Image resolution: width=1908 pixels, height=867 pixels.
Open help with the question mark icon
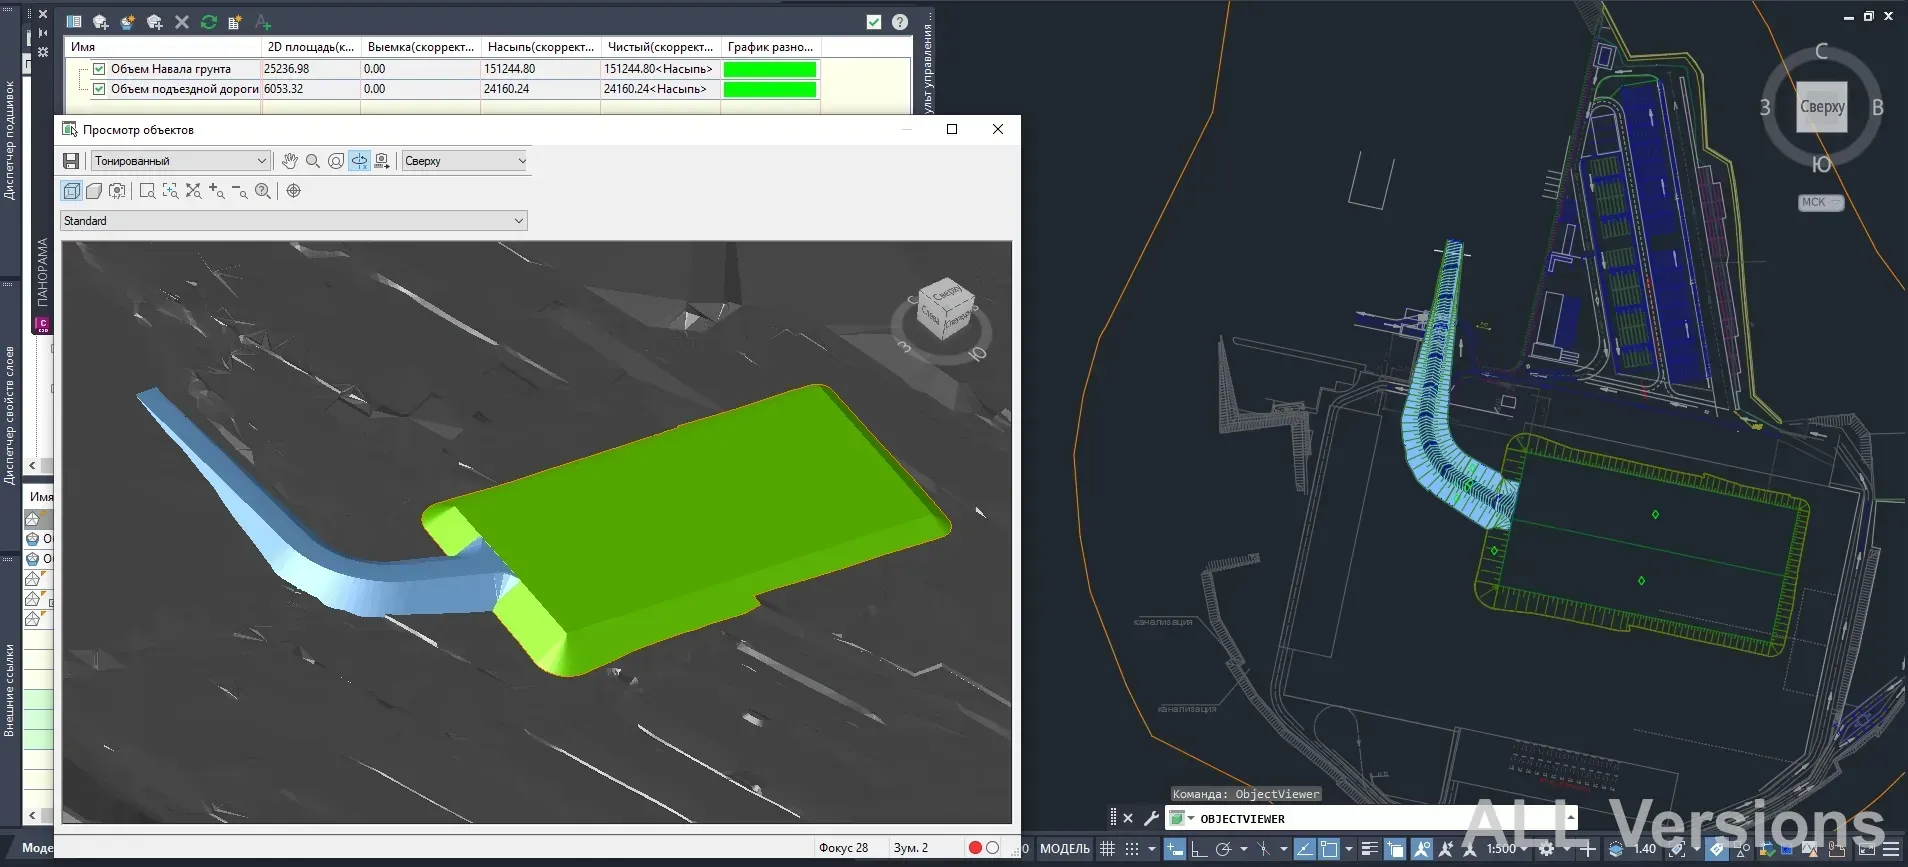[x=900, y=22]
